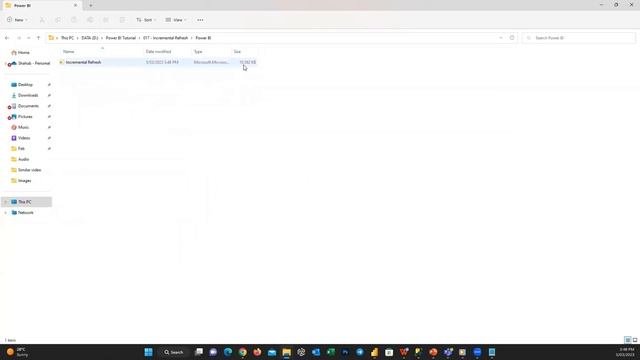Click the Copy toolbar icon
This screenshot has width=640, height=360.
pyautogui.click(x=58, y=20)
